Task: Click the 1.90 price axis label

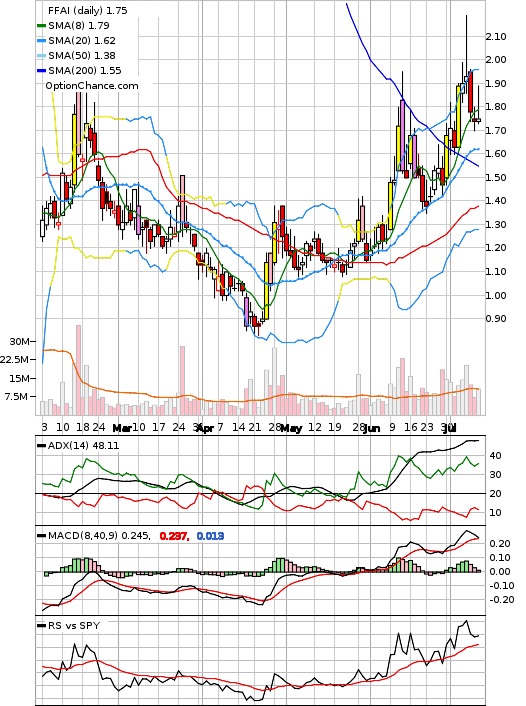Action: (x=495, y=83)
